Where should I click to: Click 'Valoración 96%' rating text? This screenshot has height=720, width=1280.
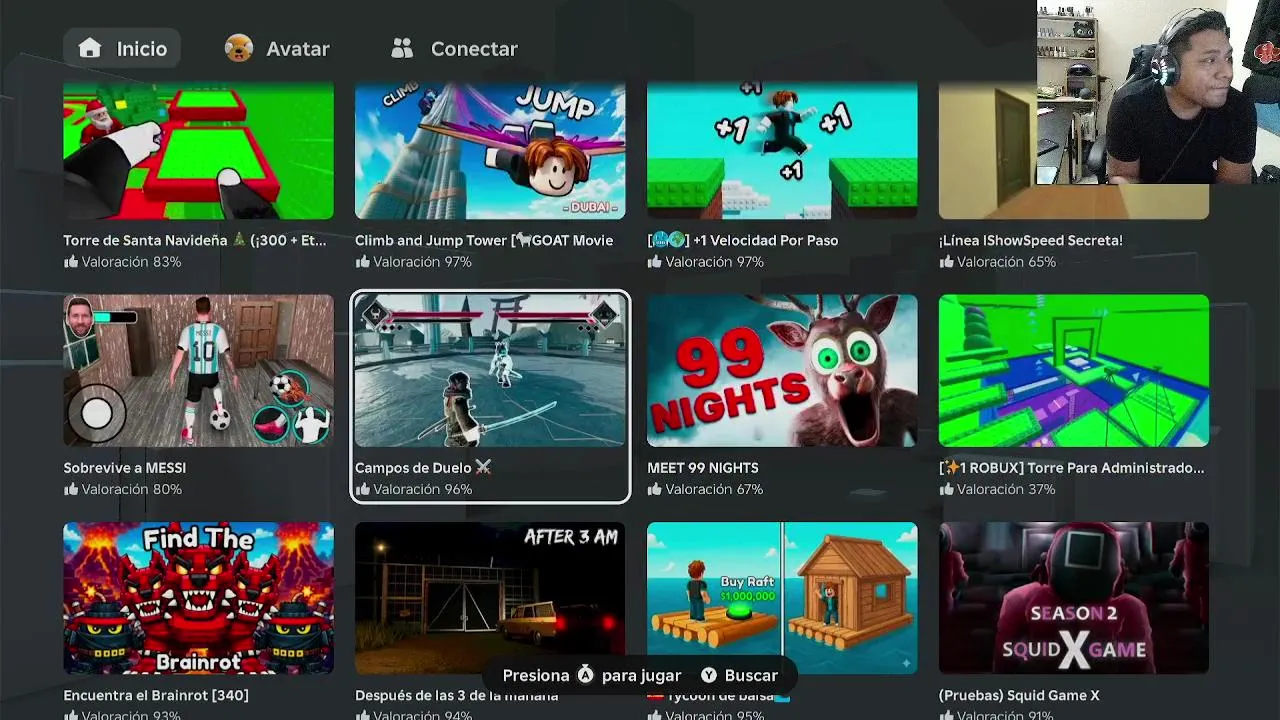click(x=422, y=489)
